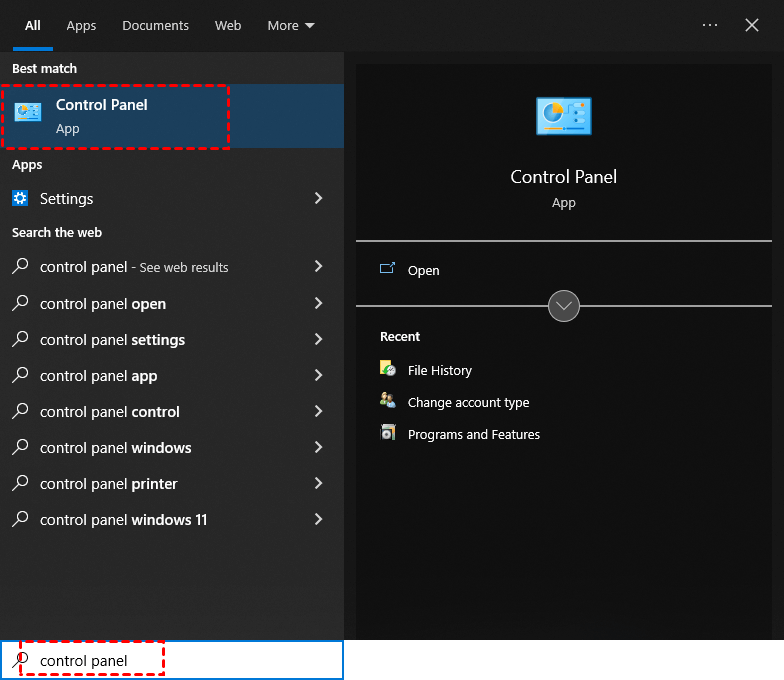Screen dimensions: 784x680
Task: Switch to the All tab
Action: coord(32,26)
